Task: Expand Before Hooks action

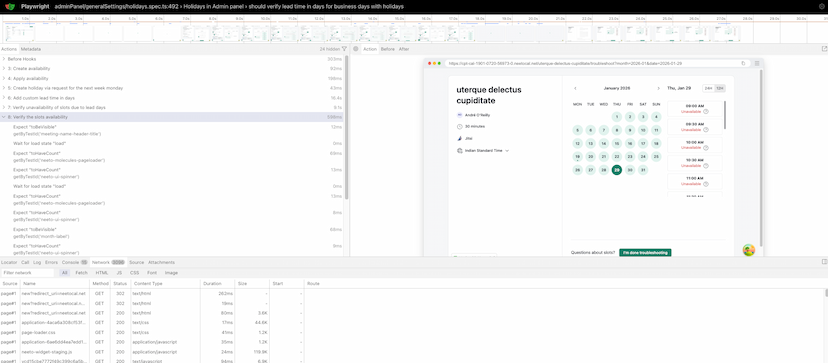Action: click(4, 59)
